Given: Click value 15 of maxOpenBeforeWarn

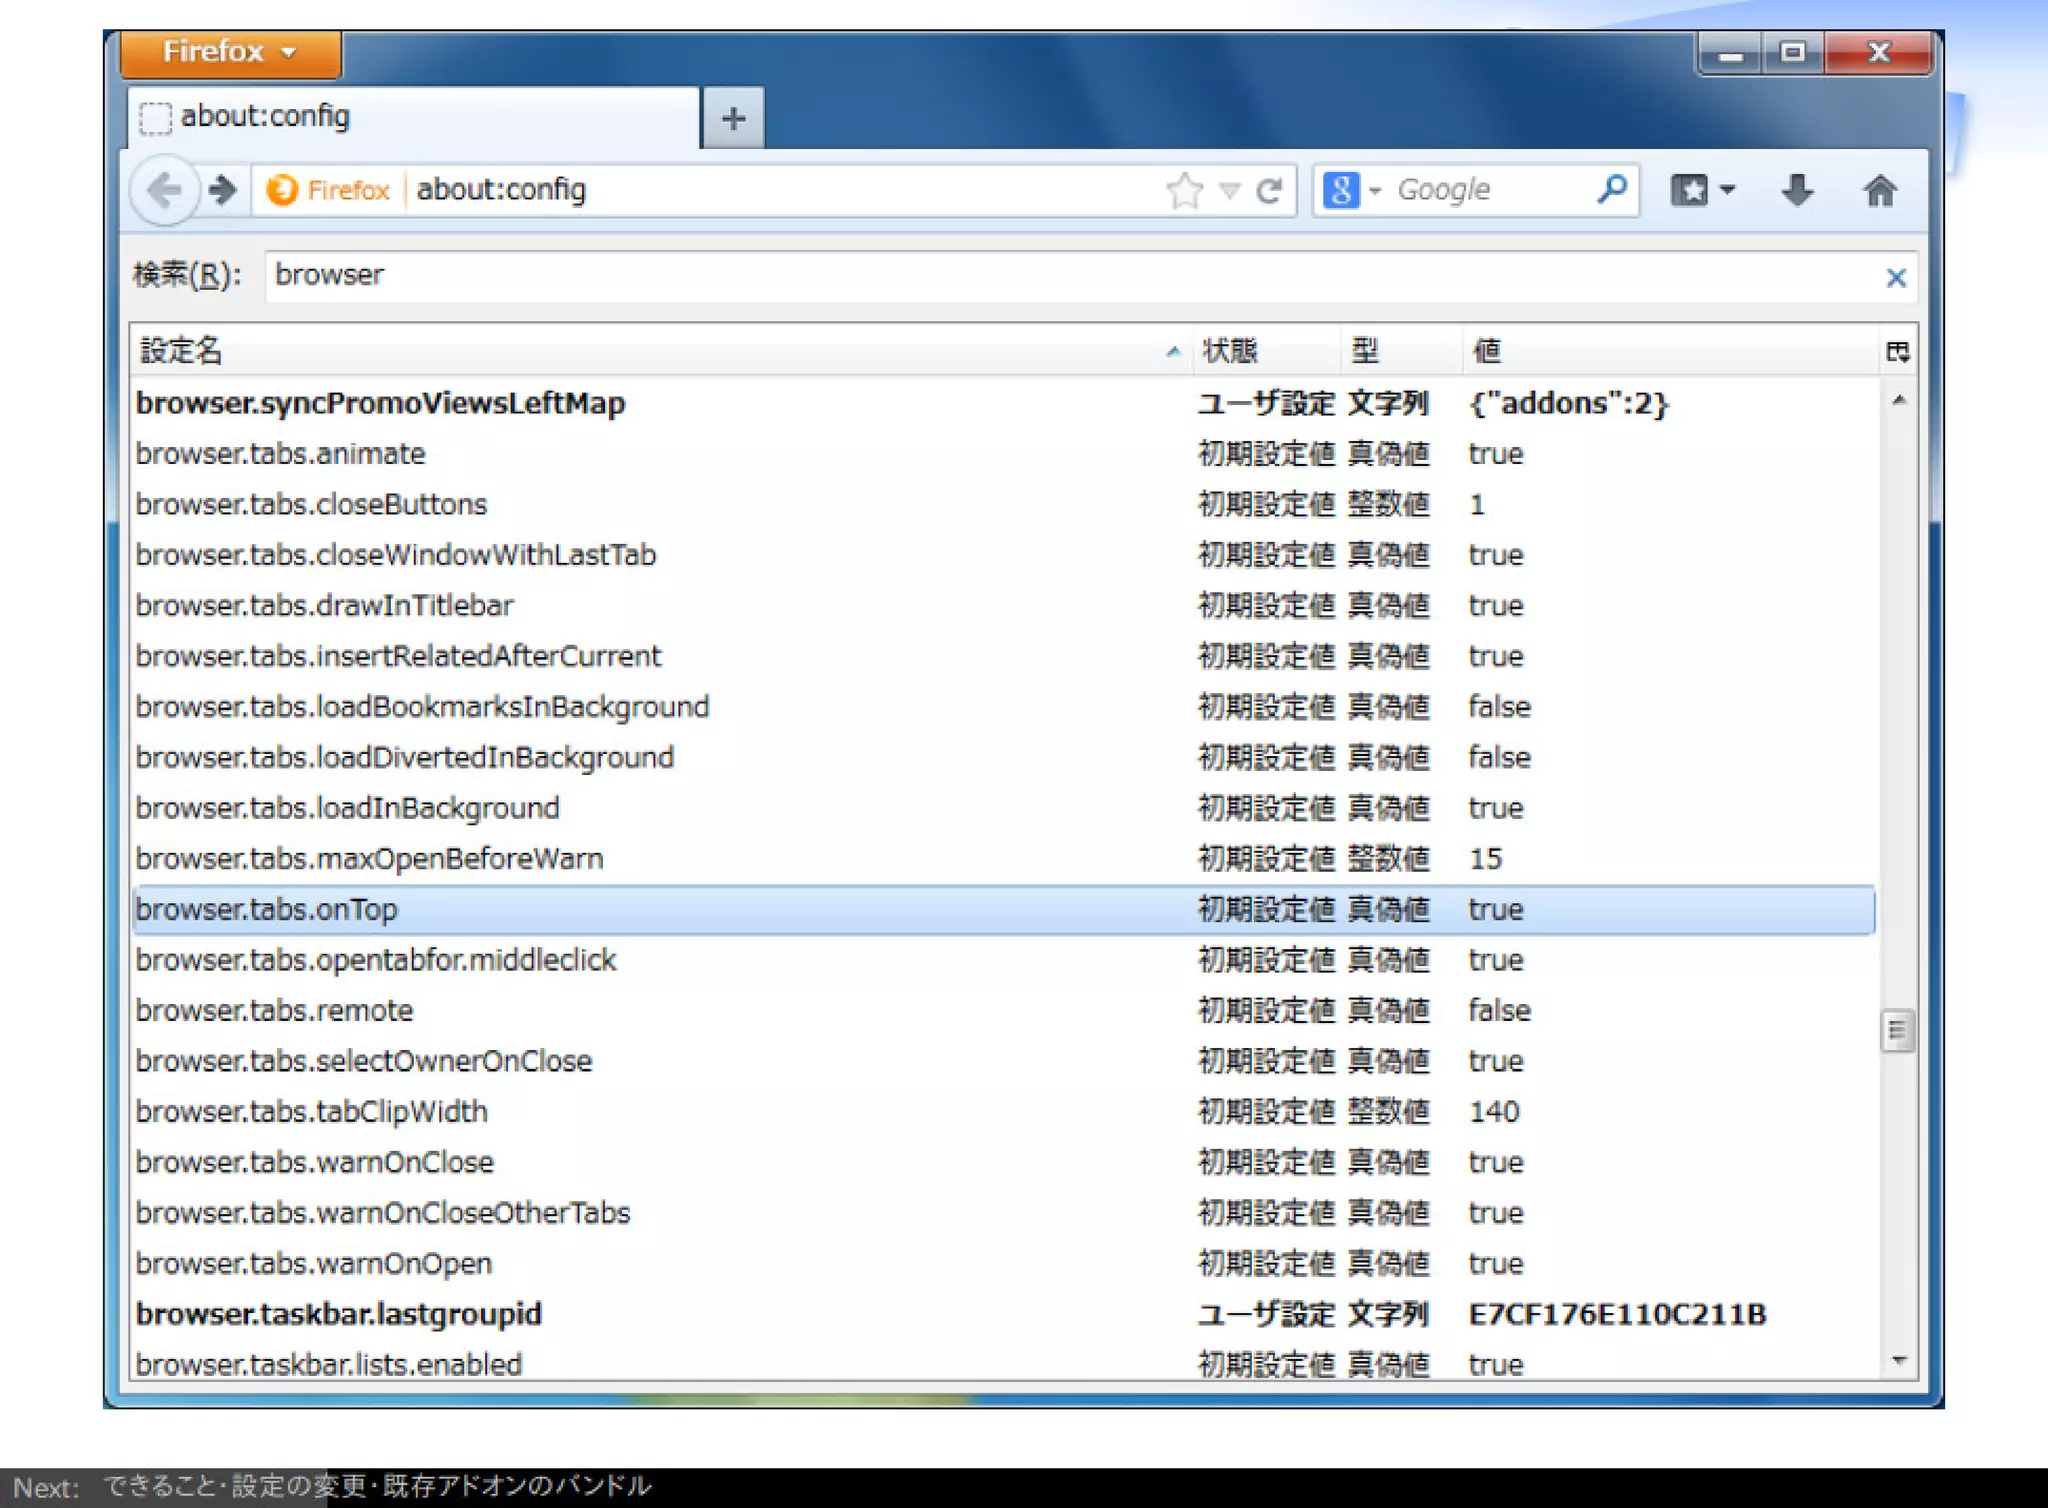Looking at the screenshot, I should tap(1485, 859).
